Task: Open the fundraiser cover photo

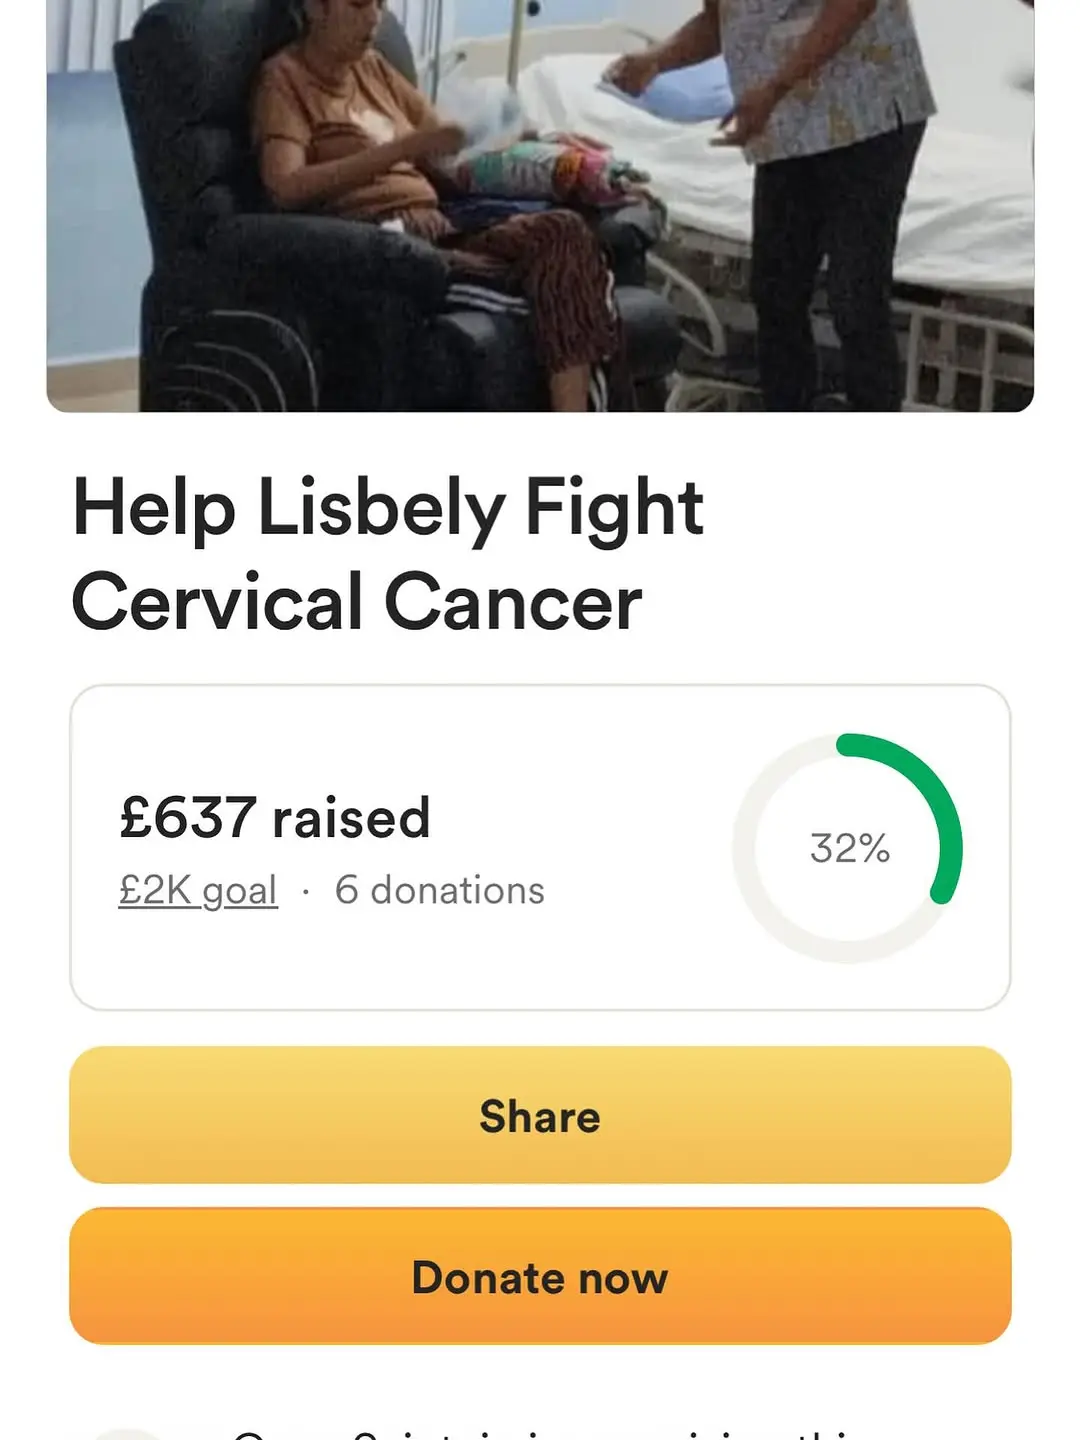Action: (540, 205)
